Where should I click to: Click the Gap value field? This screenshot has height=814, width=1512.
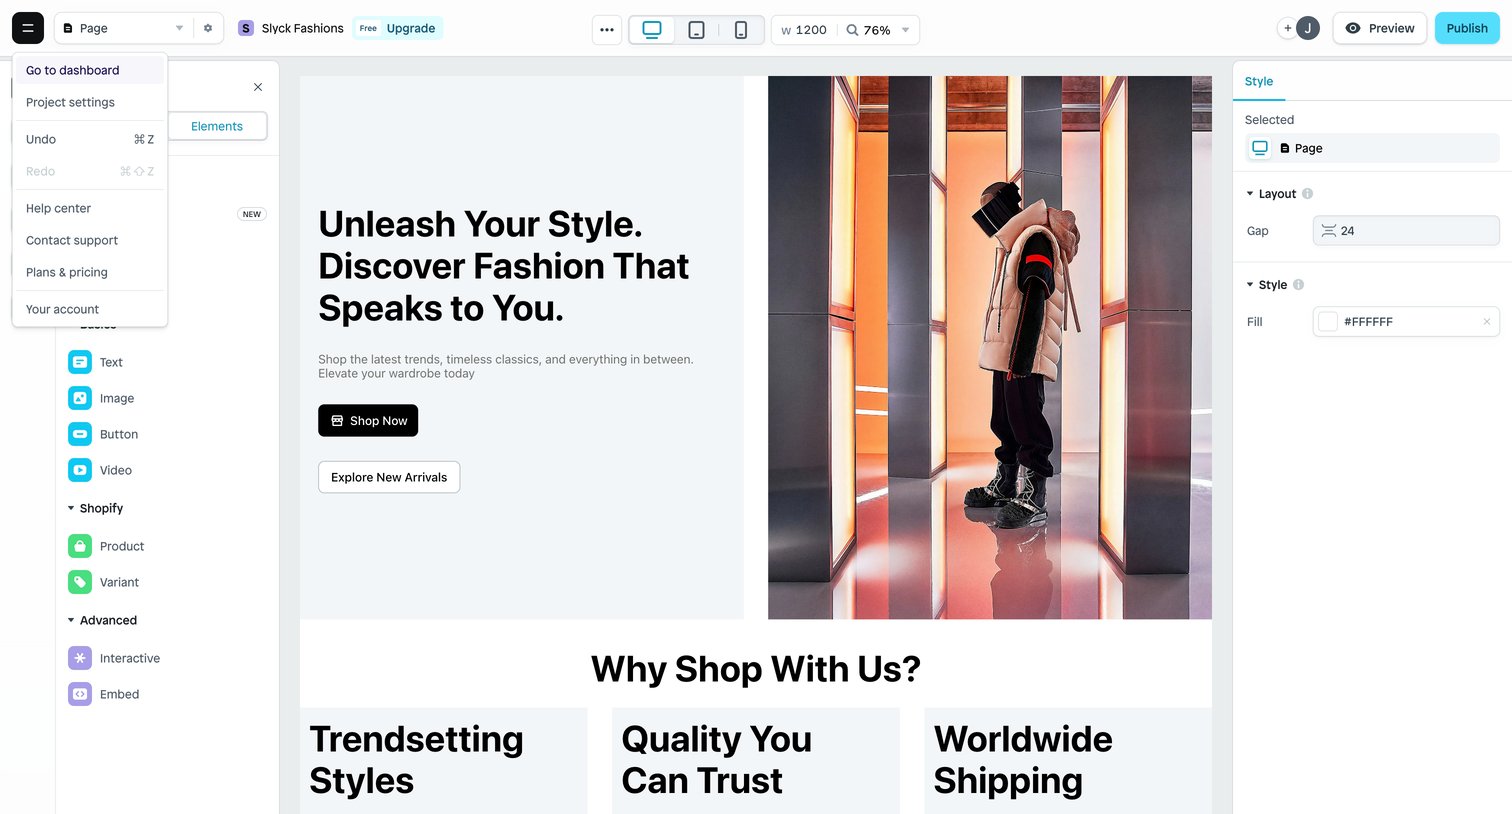click(x=1406, y=231)
